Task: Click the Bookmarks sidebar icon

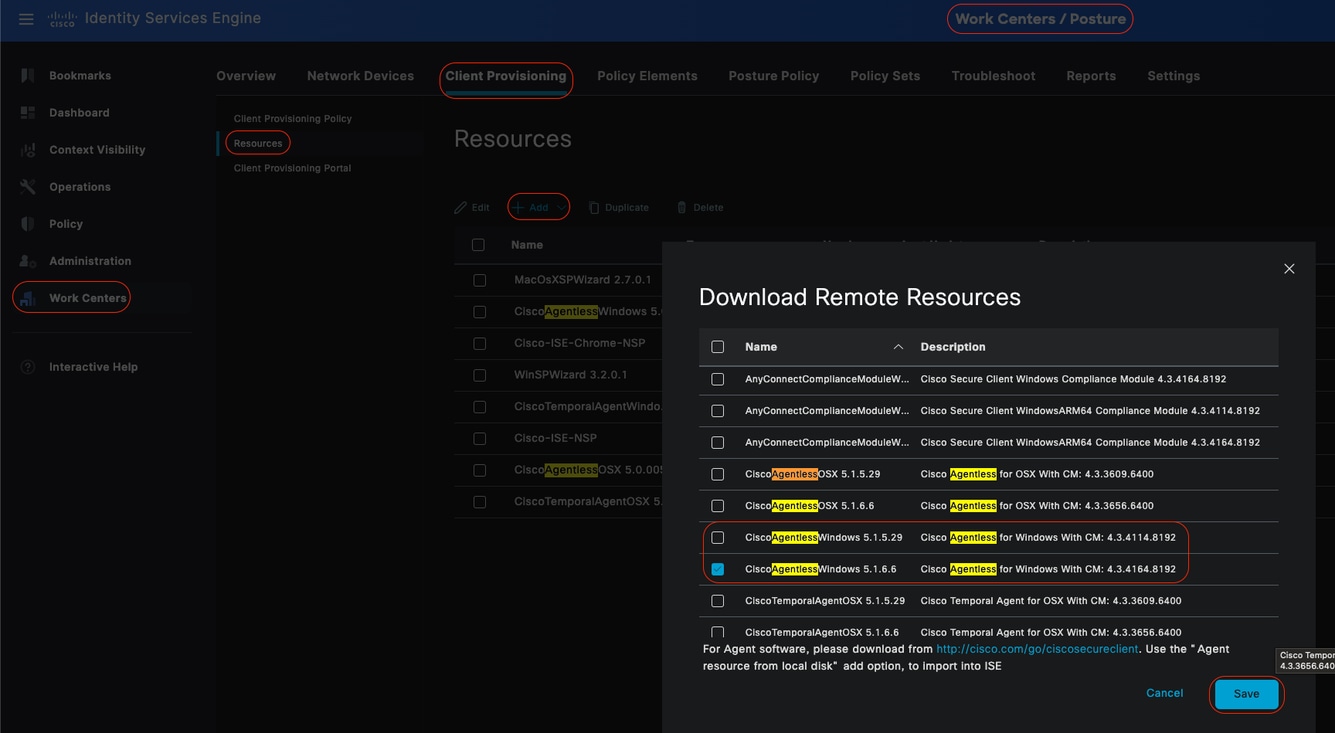Action: [x=28, y=76]
